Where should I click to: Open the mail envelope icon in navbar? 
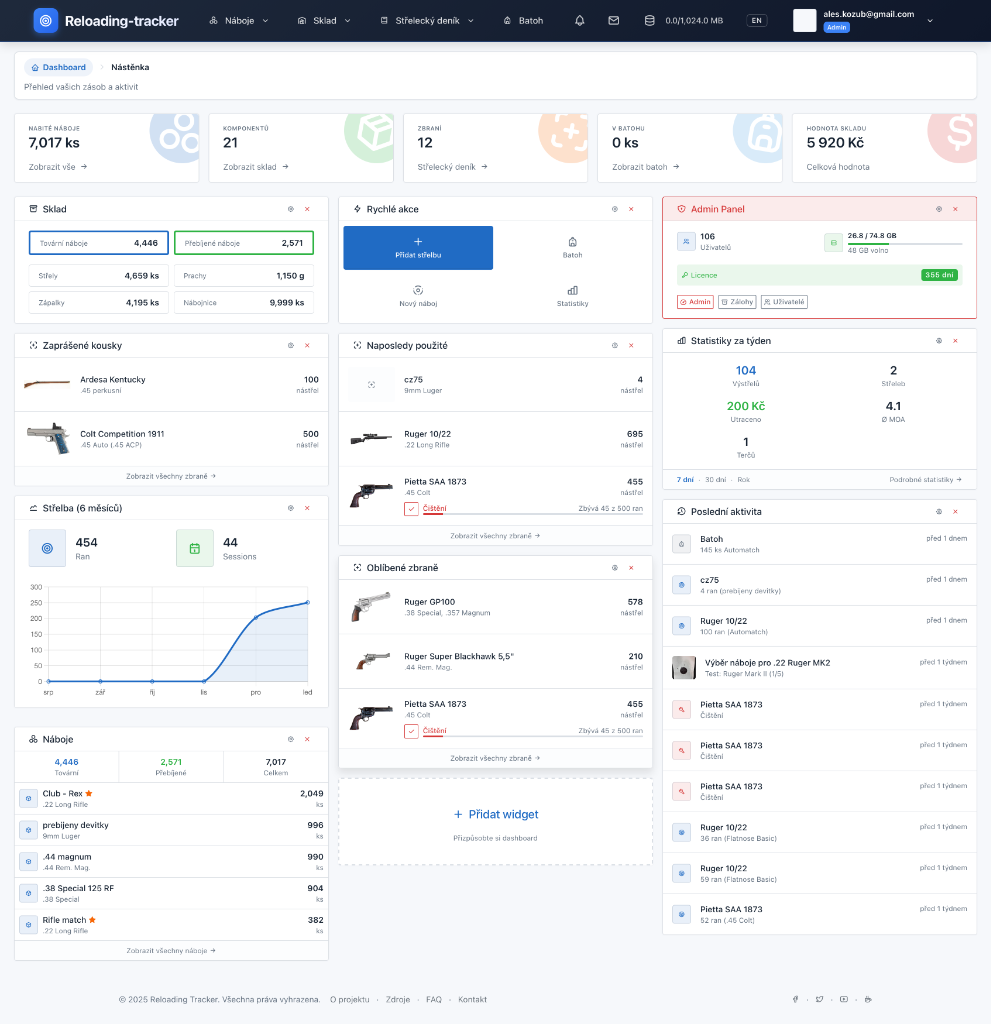(613, 20)
